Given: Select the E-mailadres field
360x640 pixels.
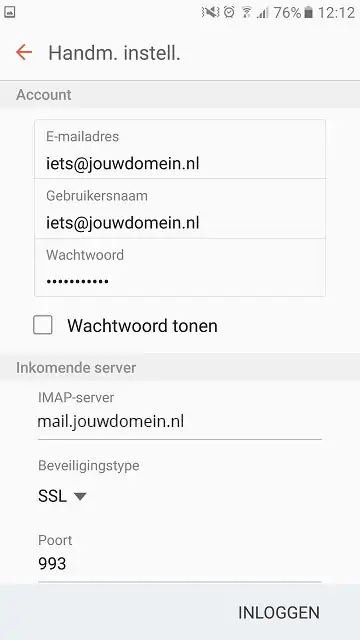Looking at the screenshot, I should 180,150.
